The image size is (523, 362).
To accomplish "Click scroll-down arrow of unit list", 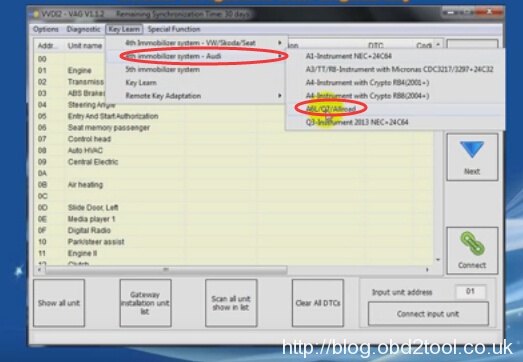I will tap(438, 260).
